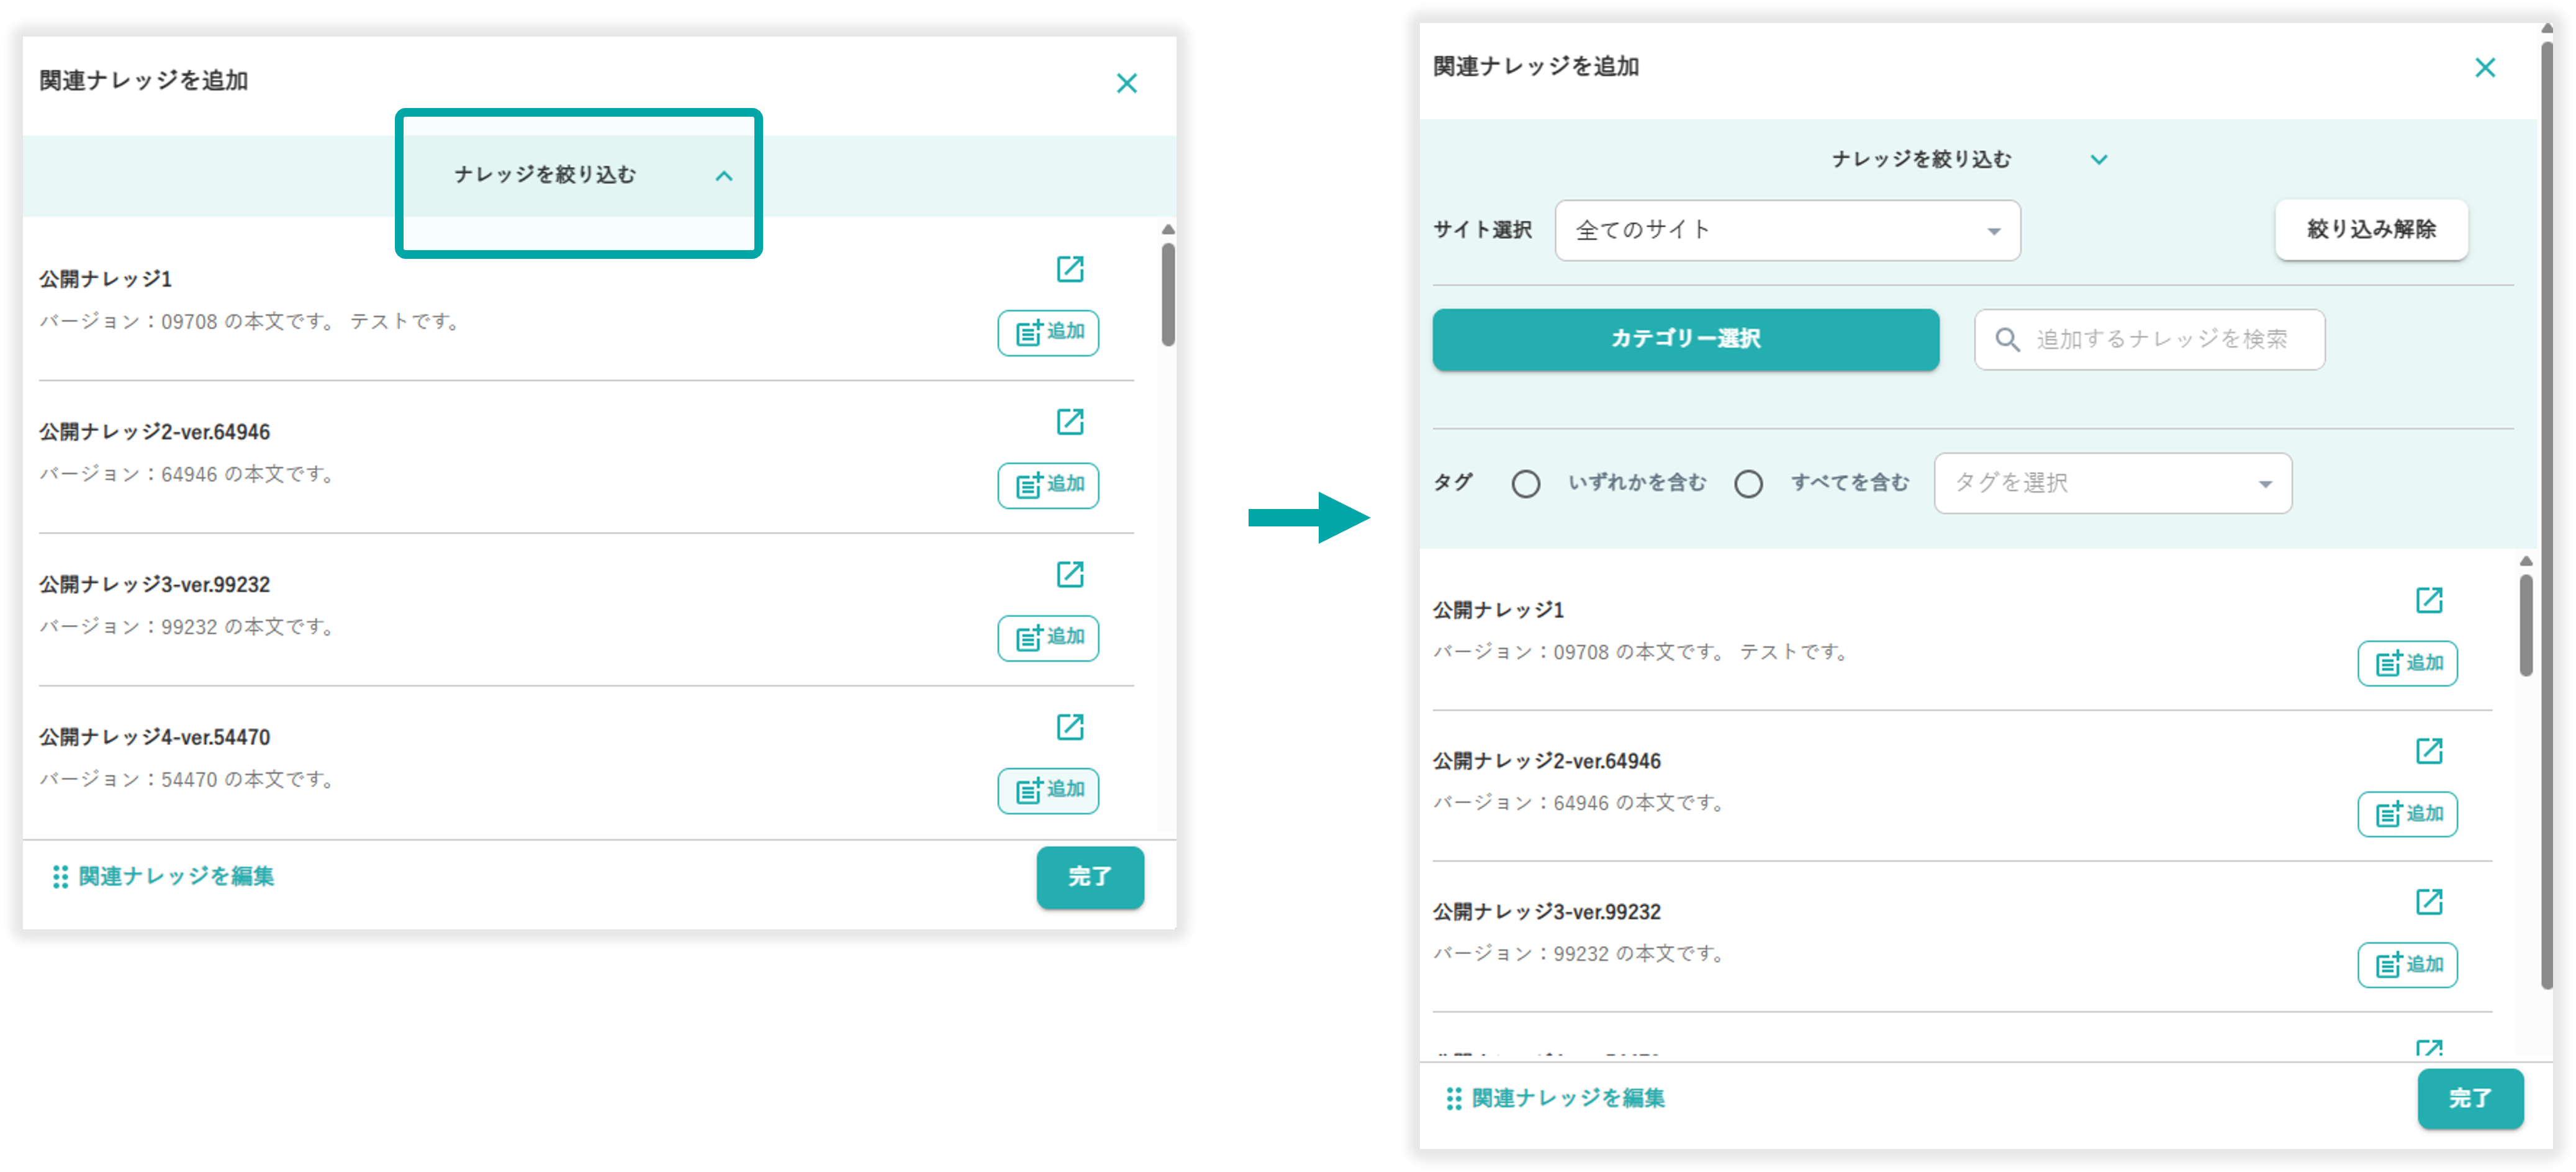Image resolution: width=2576 pixels, height=1172 pixels.
Task: Collapse filter panel with down chevron, right dialog
Action: pos(2098,160)
